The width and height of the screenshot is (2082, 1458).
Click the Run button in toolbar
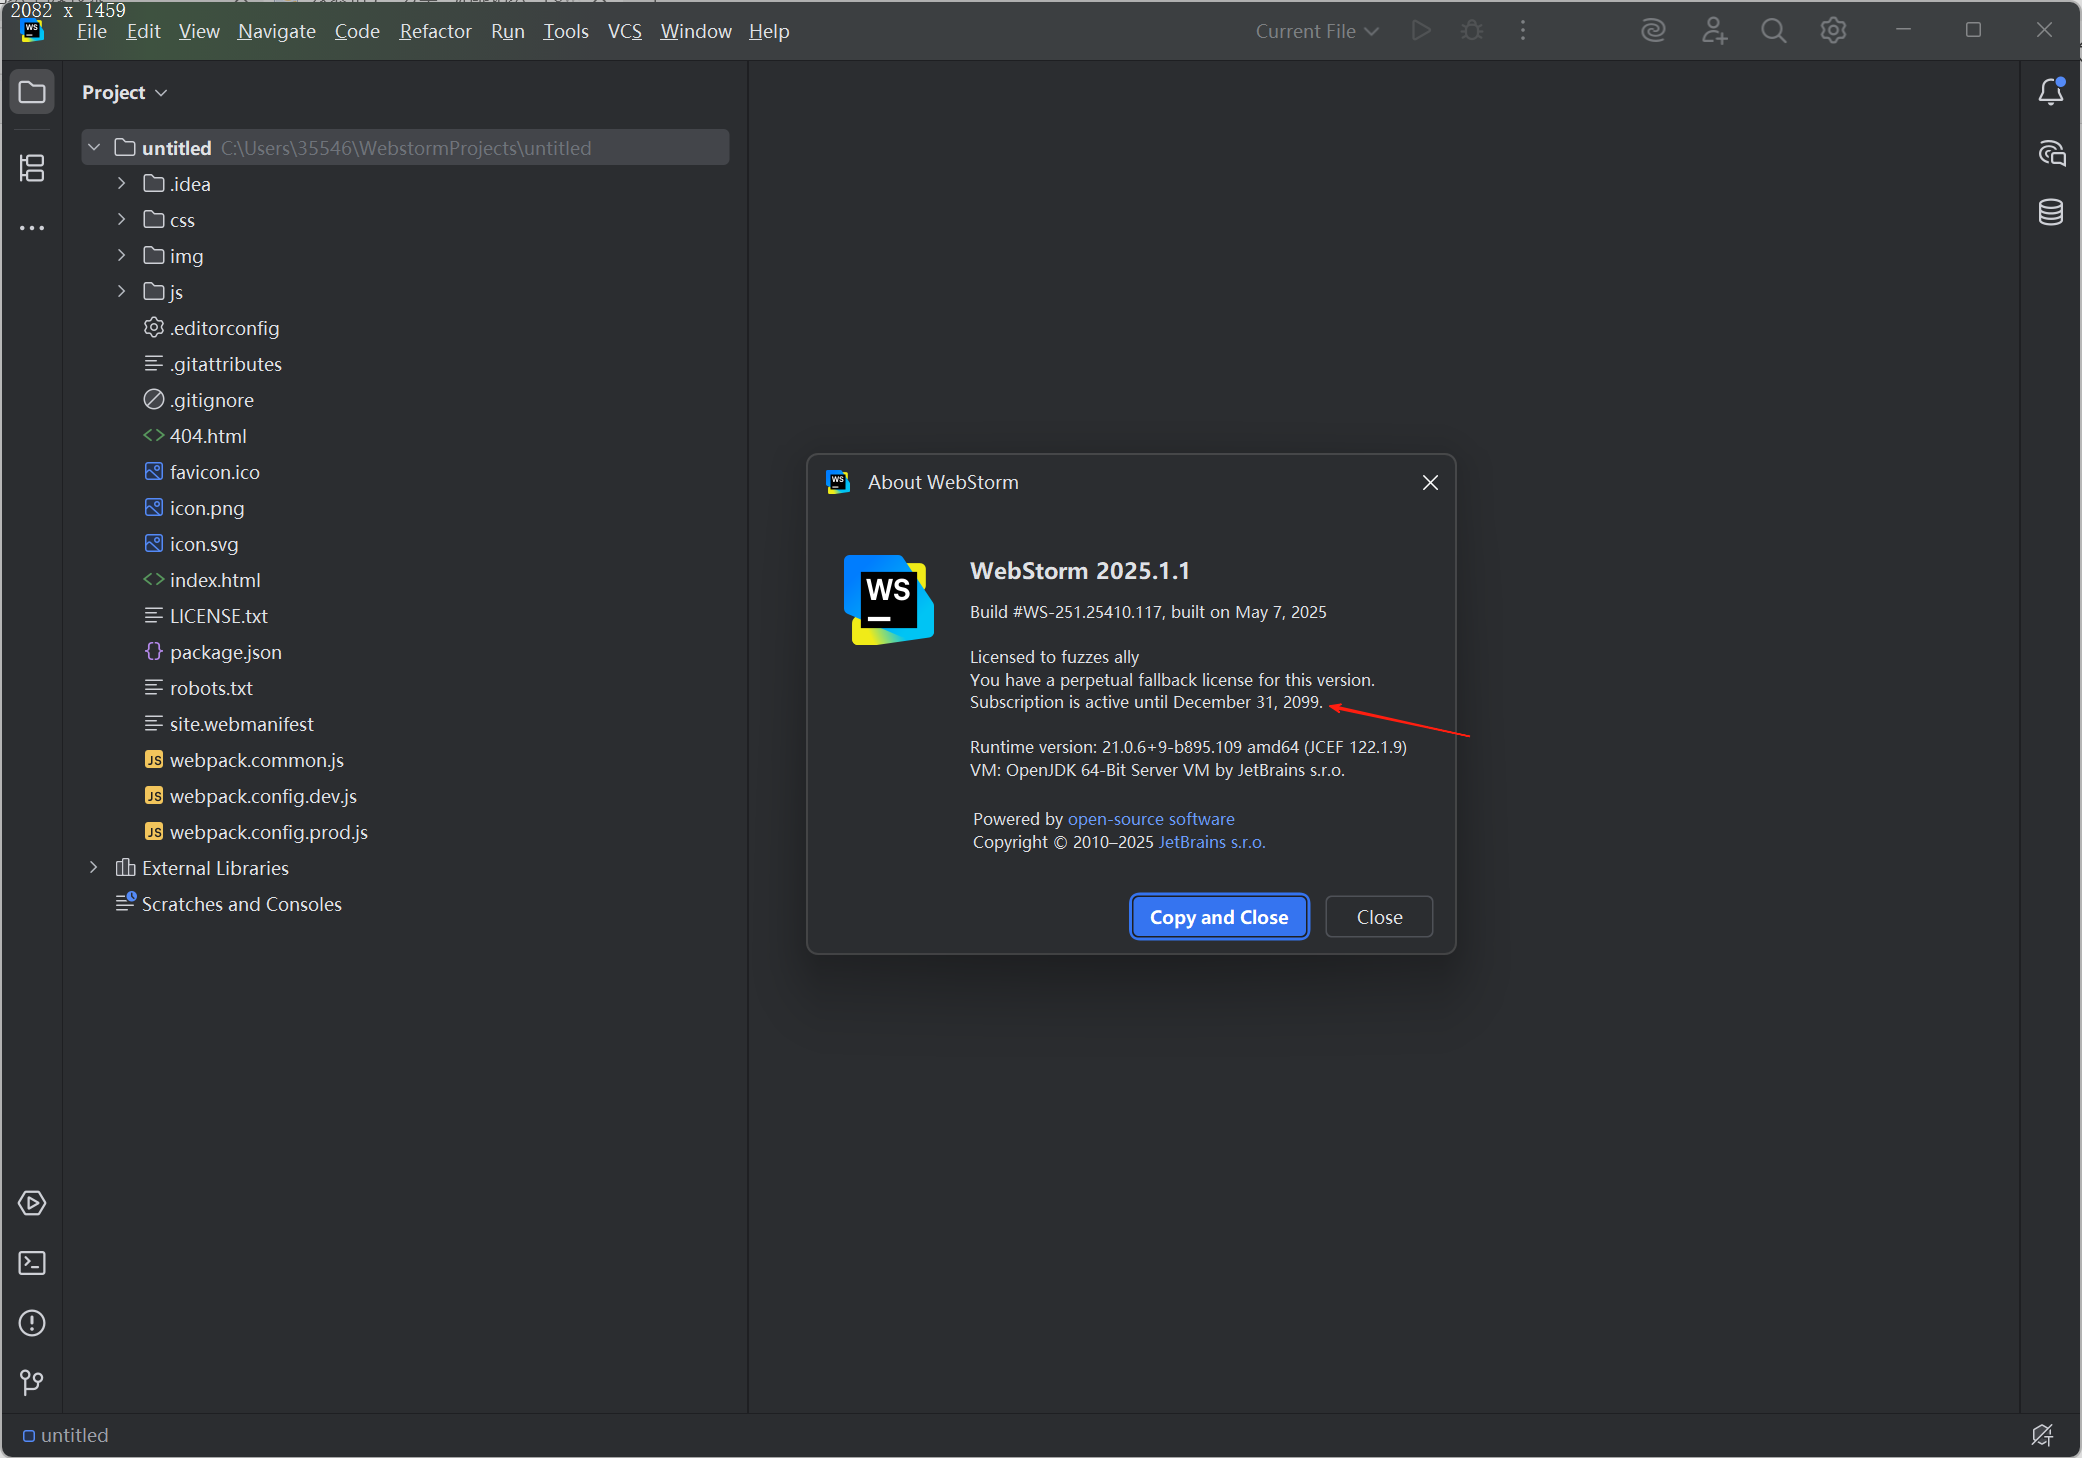(1421, 31)
